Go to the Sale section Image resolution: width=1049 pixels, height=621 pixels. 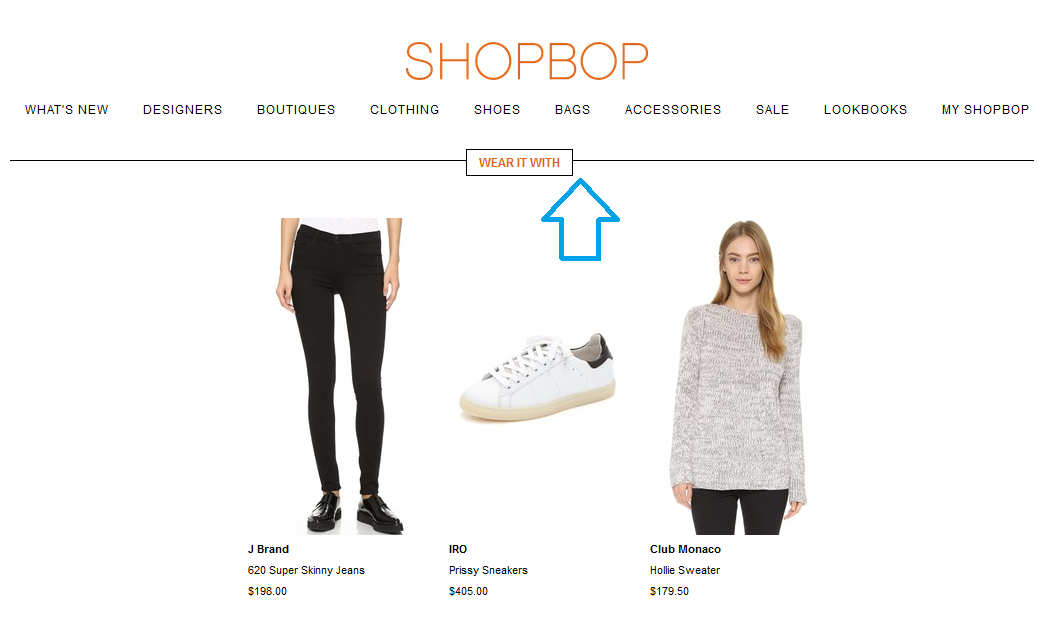tap(773, 110)
